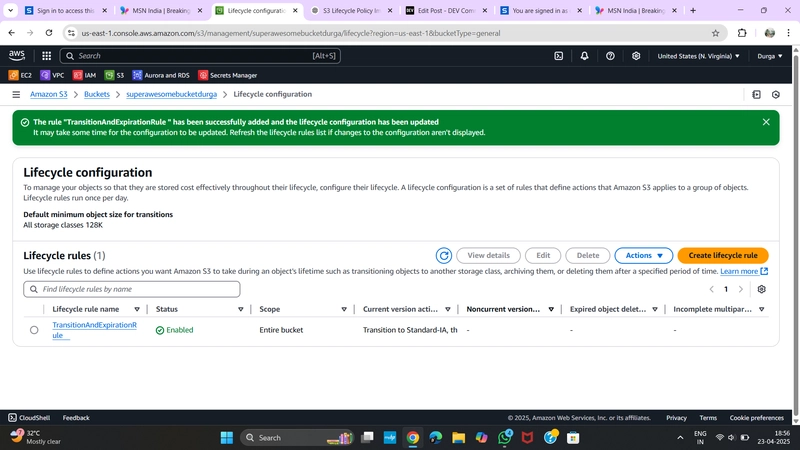Screen dimensions: 800x450
Task: Switch to the S3 Lifecycle Policy browser tab
Action: [352, 11]
